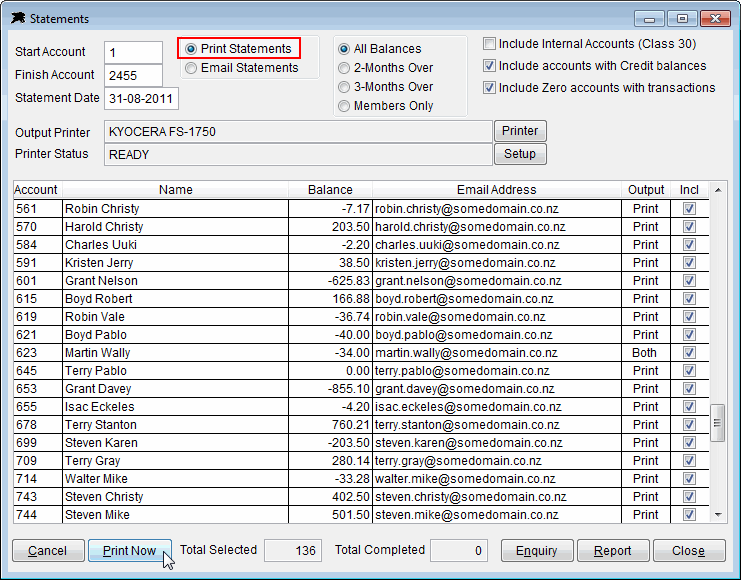The image size is (741, 580).
Task: Click the Output column header
Action: 646,190
